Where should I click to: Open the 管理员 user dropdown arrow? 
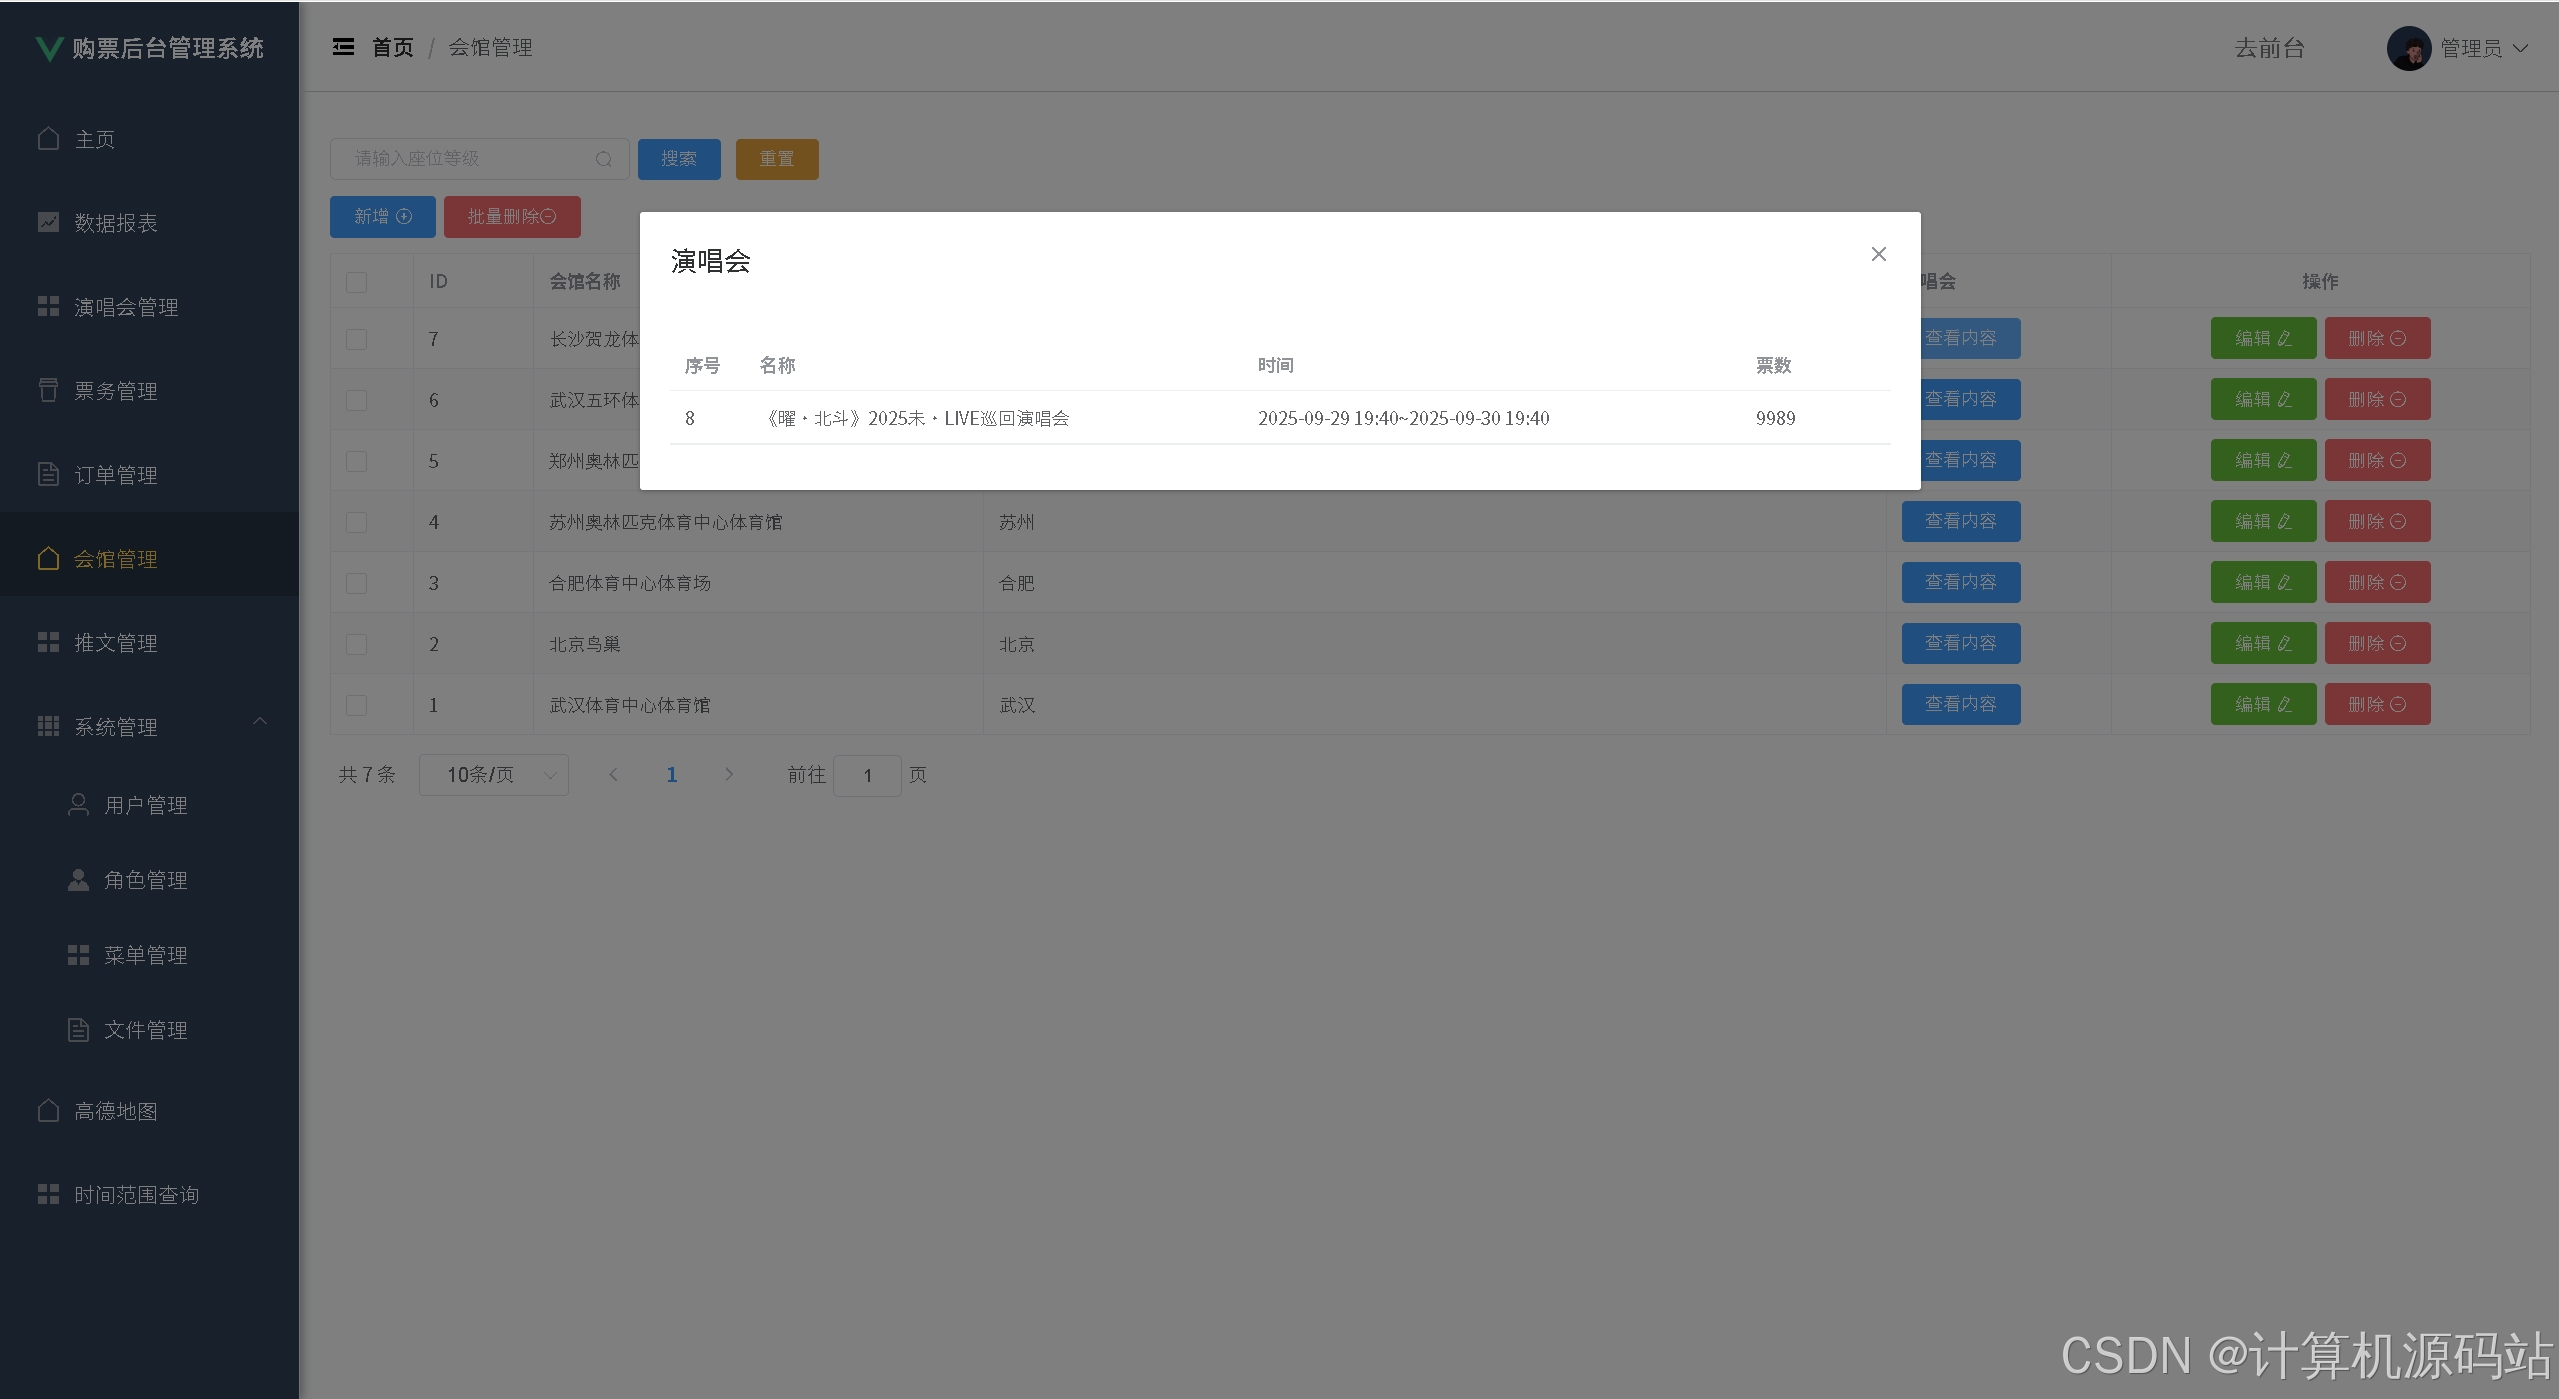[x=2520, y=48]
